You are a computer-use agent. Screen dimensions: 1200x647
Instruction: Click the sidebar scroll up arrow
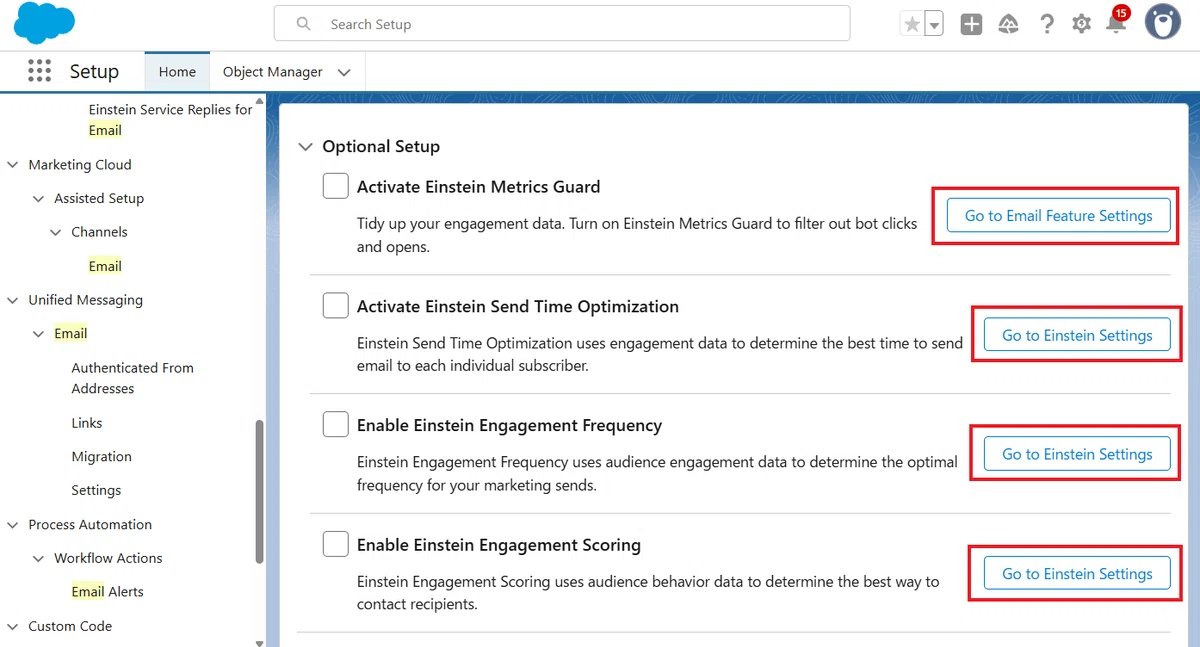click(x=260, y=101)
